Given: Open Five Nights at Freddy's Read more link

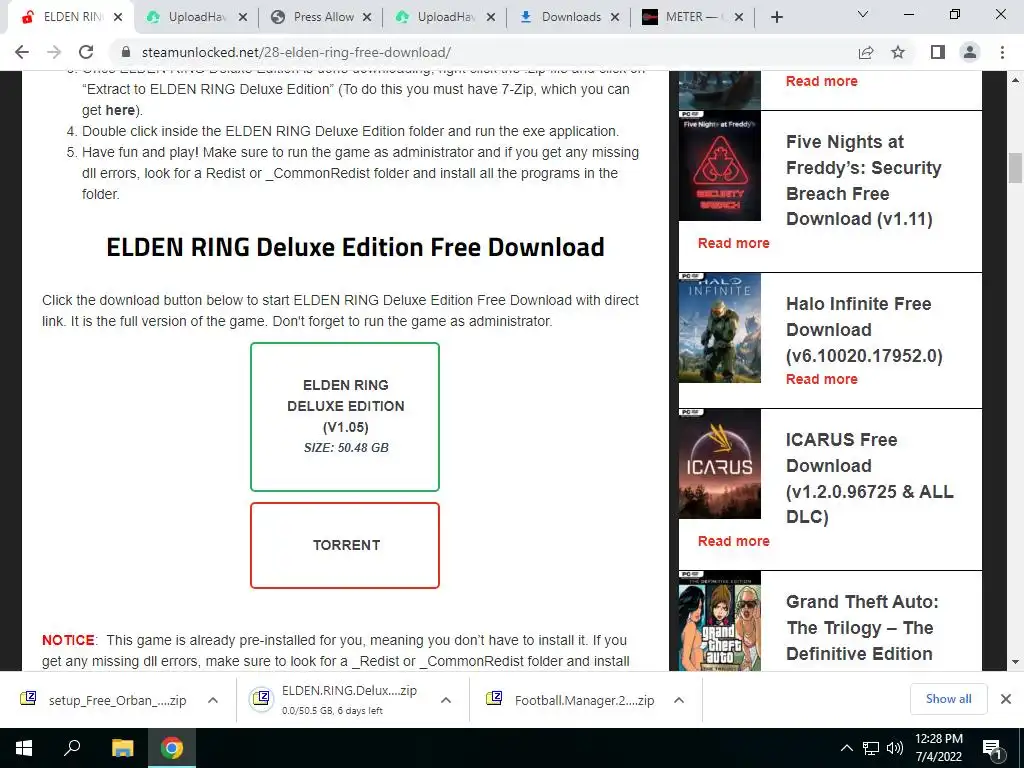Looking at the screenshot, I should 733,243.
